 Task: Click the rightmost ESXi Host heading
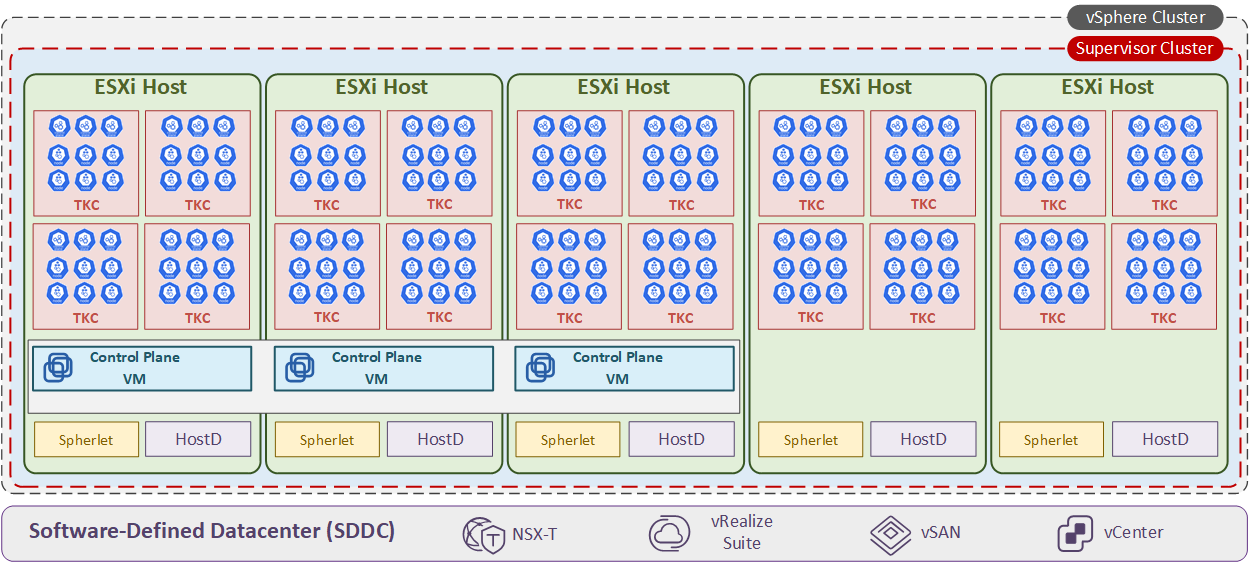pos(1108,87)
